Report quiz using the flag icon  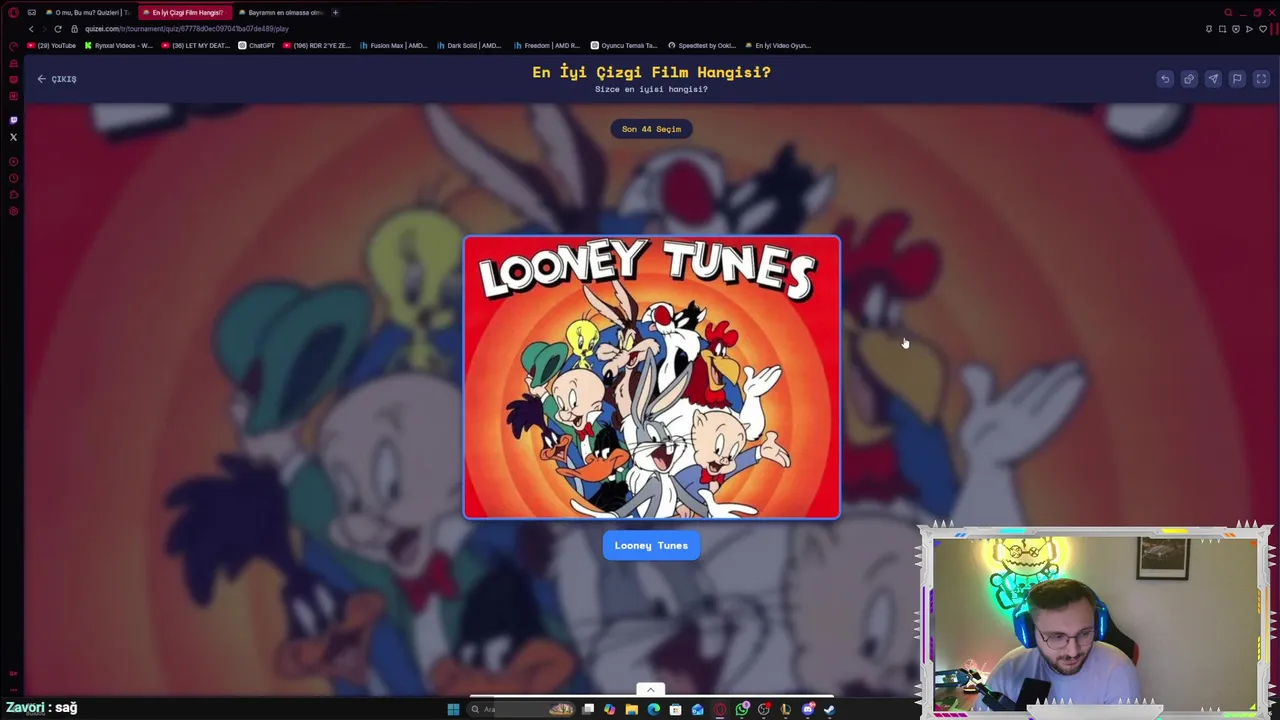[x=1237, y=79]
